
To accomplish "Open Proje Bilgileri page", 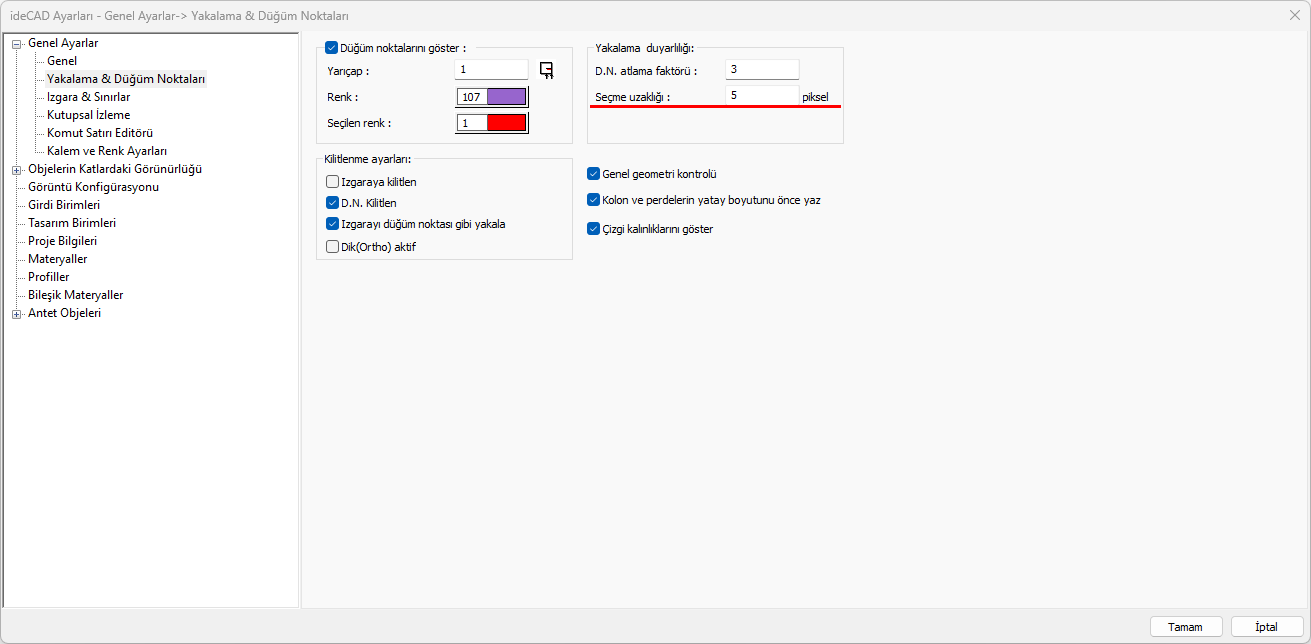I will 62,241.
